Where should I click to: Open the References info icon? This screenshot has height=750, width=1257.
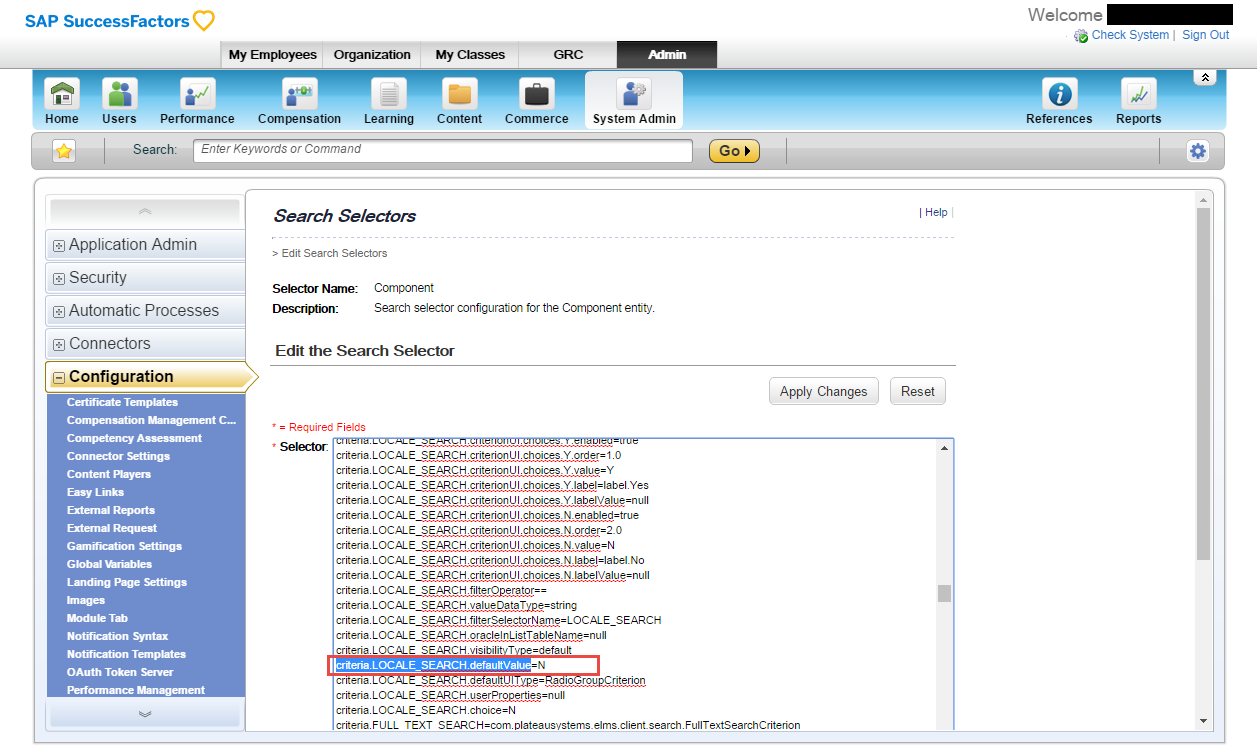click(x=1059, y=95)
